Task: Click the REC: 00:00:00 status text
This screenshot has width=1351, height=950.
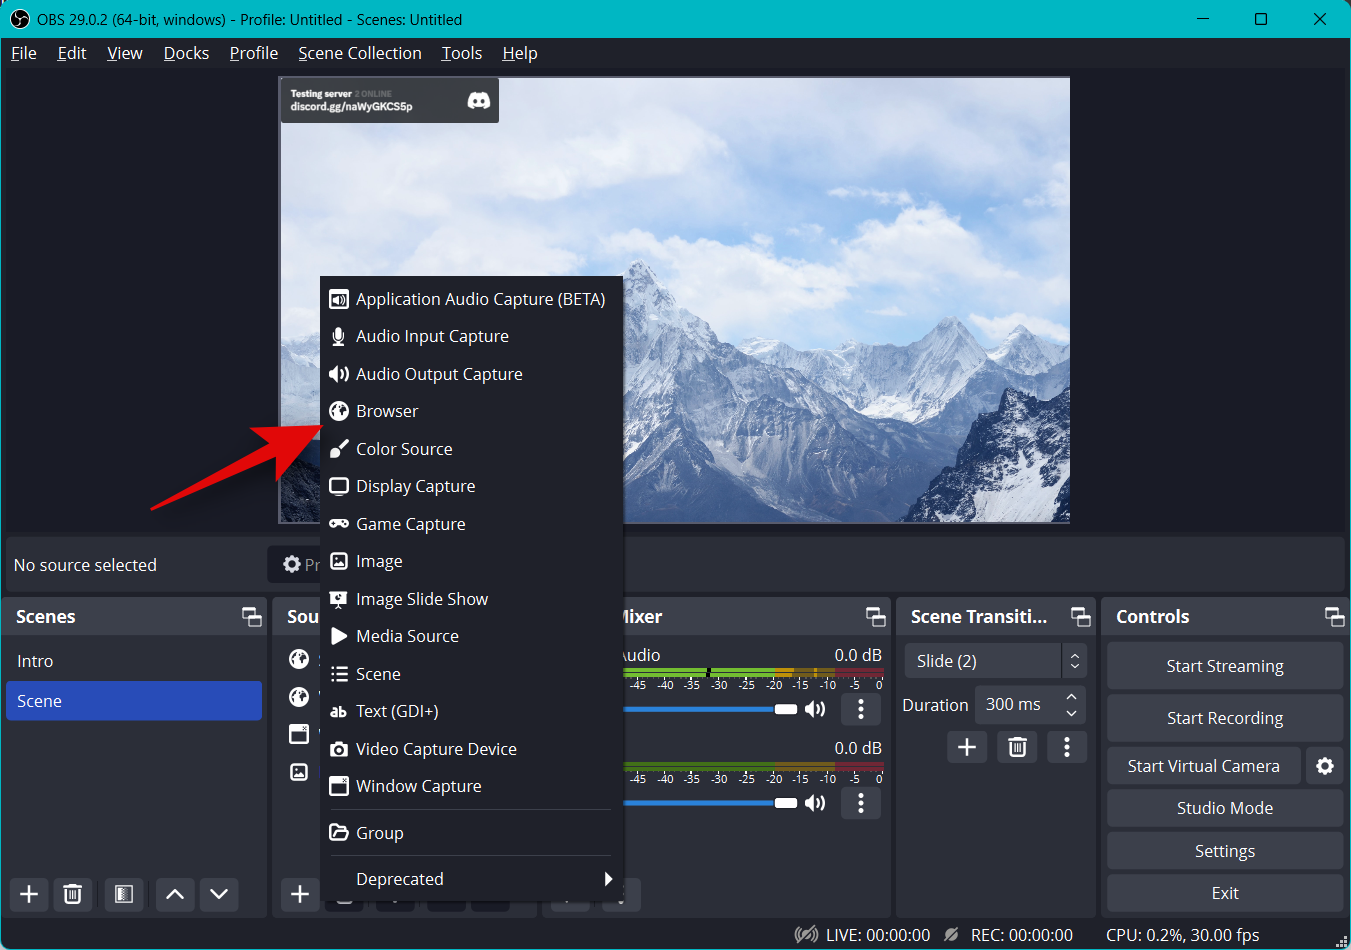Action: tap(1022, 935)
